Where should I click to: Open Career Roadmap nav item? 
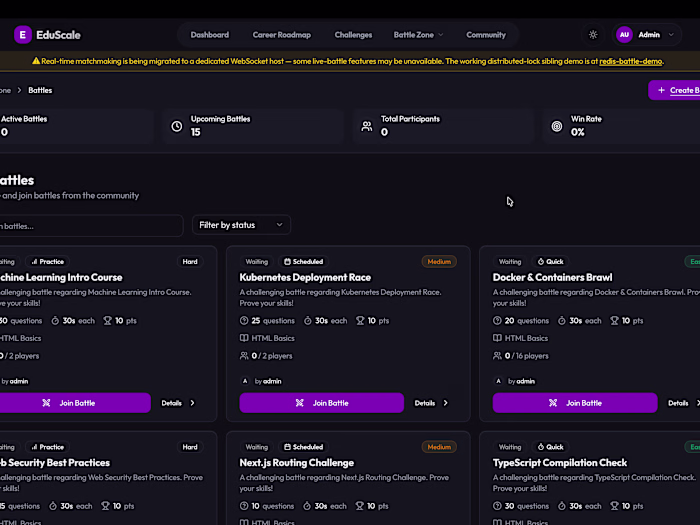pyautogui.click(x=282, y=35)
